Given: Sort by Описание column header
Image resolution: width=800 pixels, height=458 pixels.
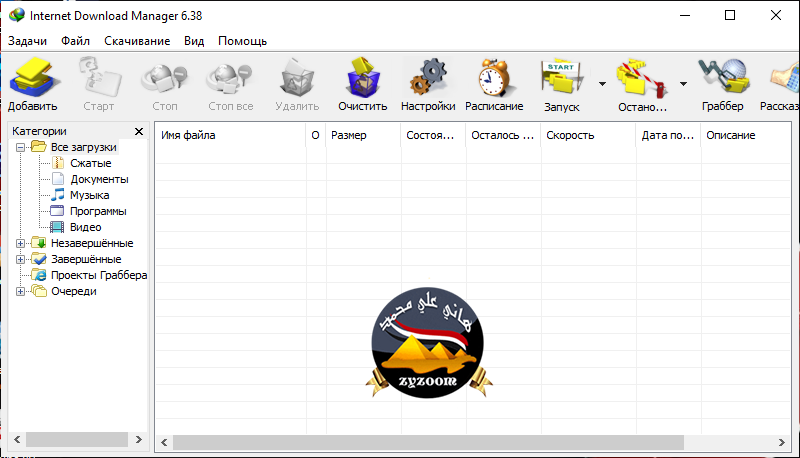Looking at the screenshot, I should 746,135.
